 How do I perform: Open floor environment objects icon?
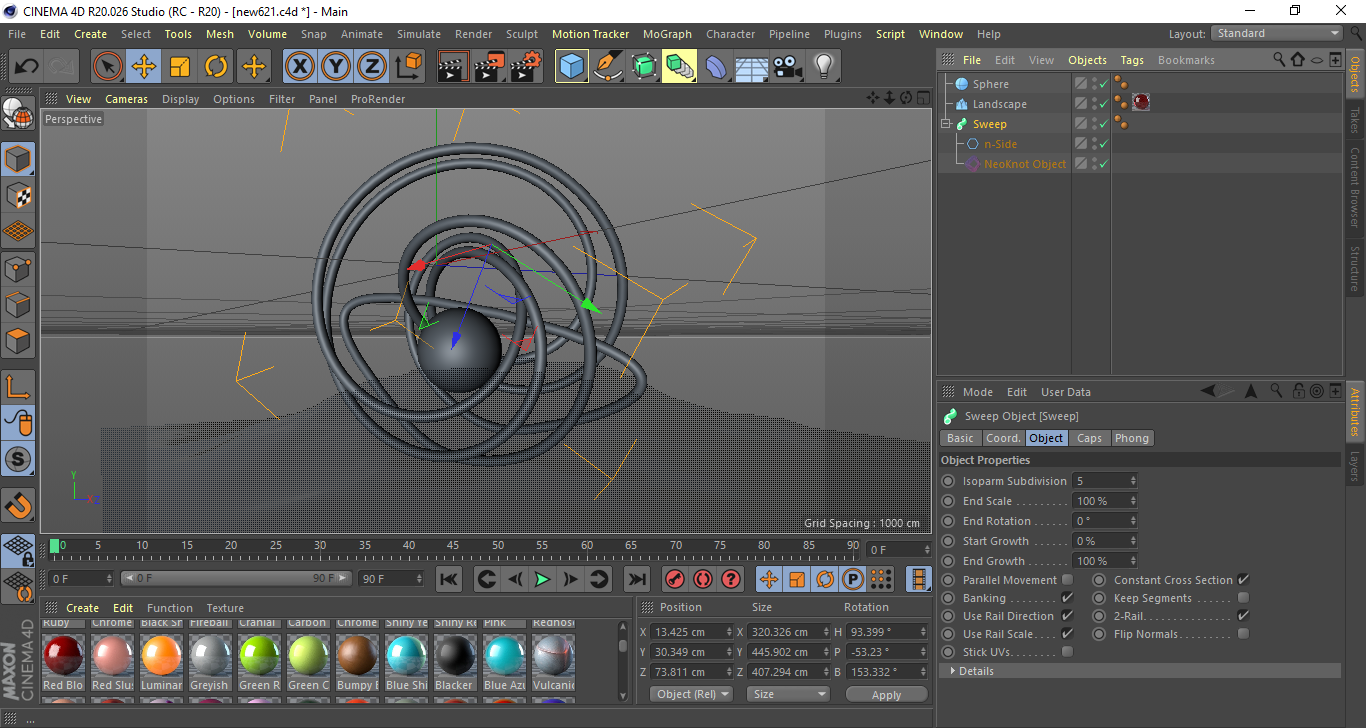[x=752, y=67]
